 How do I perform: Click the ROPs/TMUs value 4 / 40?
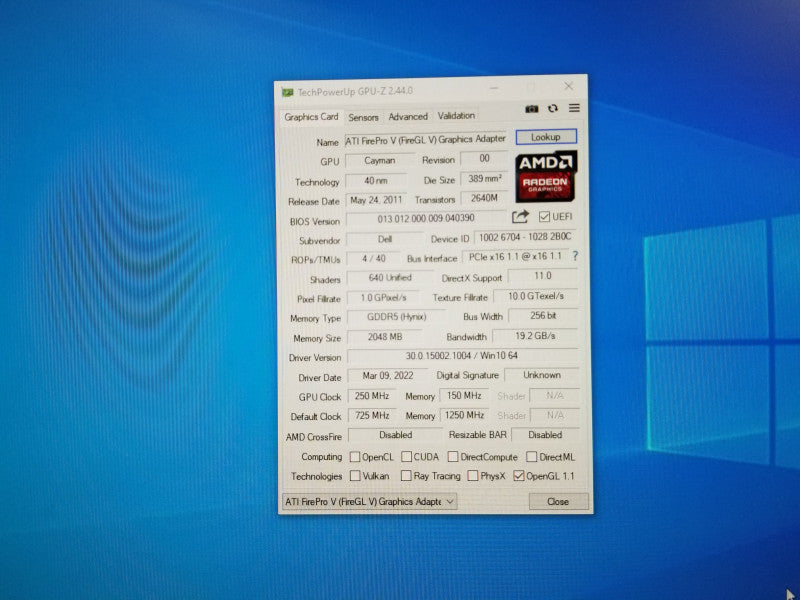(x=374, y=258)
